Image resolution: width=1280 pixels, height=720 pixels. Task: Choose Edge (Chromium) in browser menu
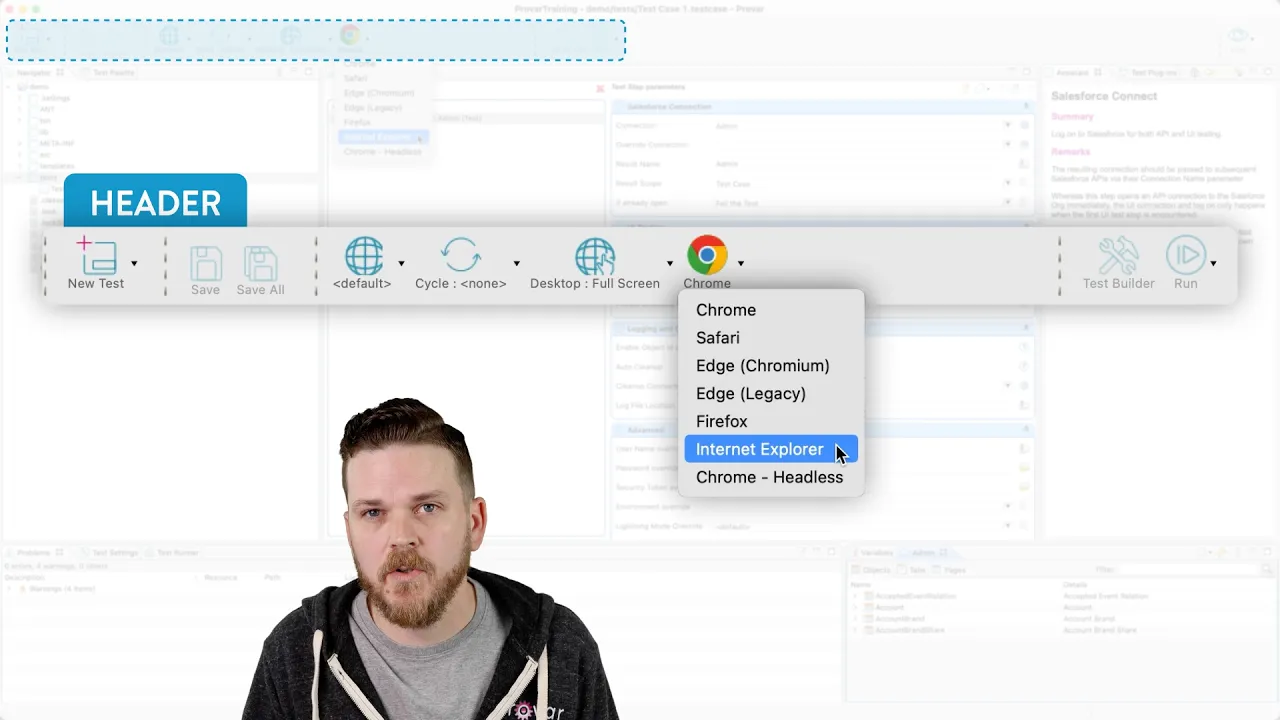[x=771, y=366]
